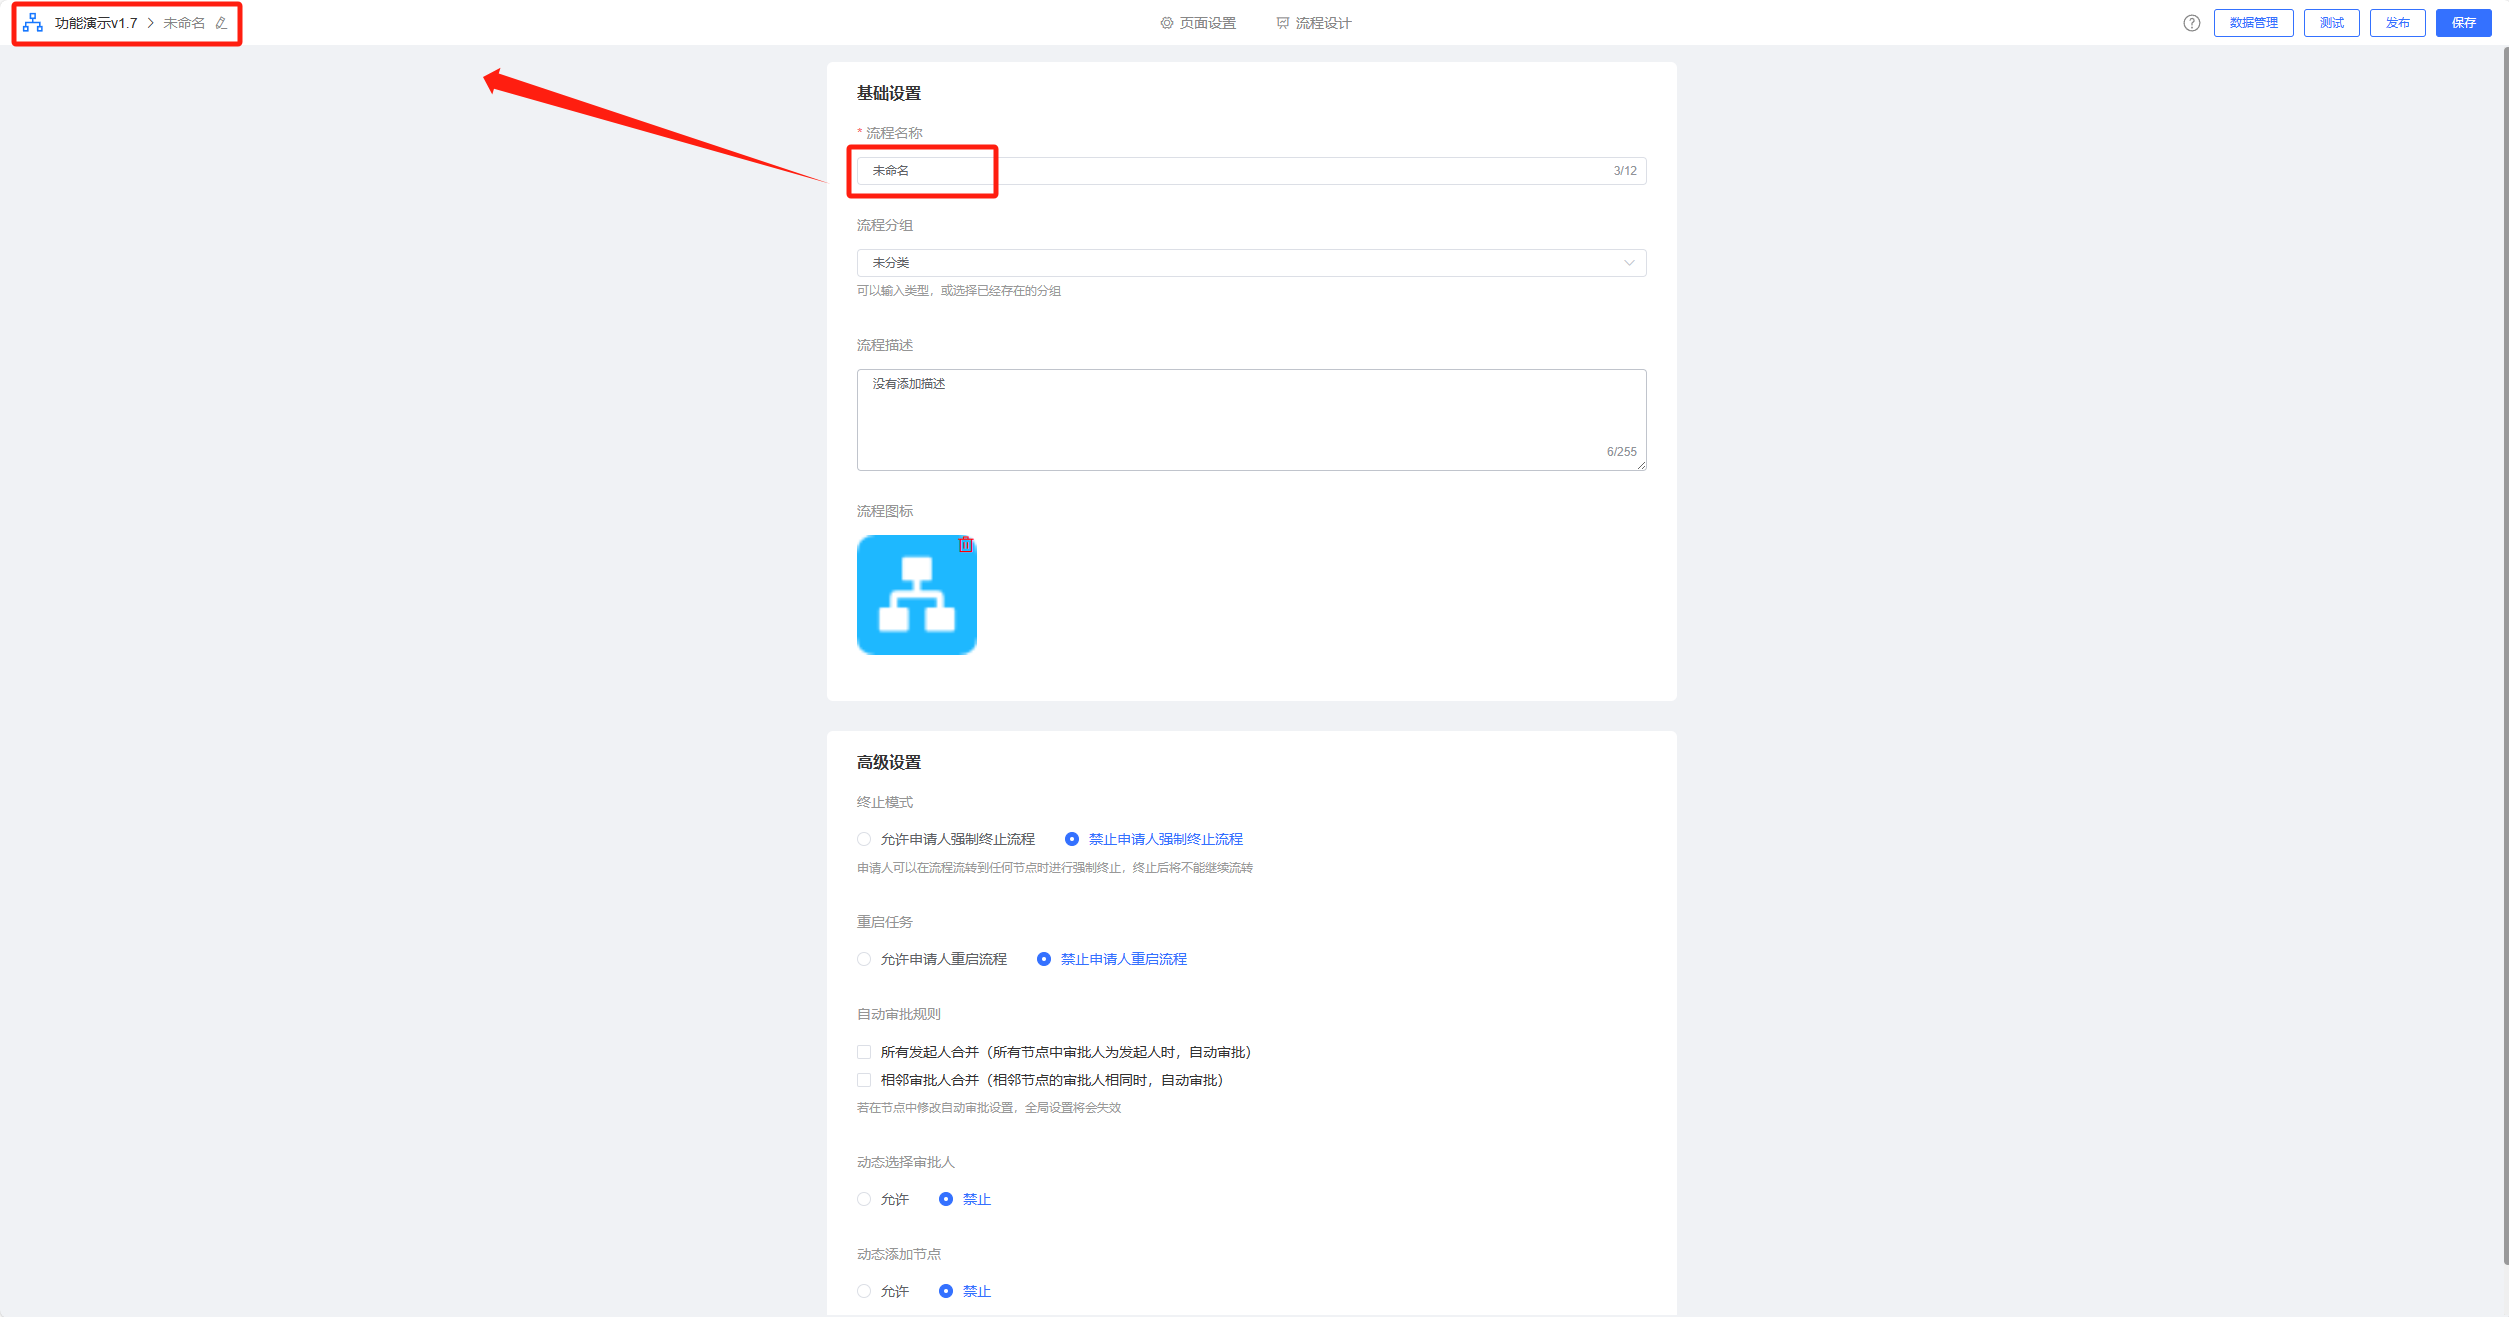This screenshot has width=2509, height=1317.
Task: Click the 流程描述 text area
Action: point(1250,420)
